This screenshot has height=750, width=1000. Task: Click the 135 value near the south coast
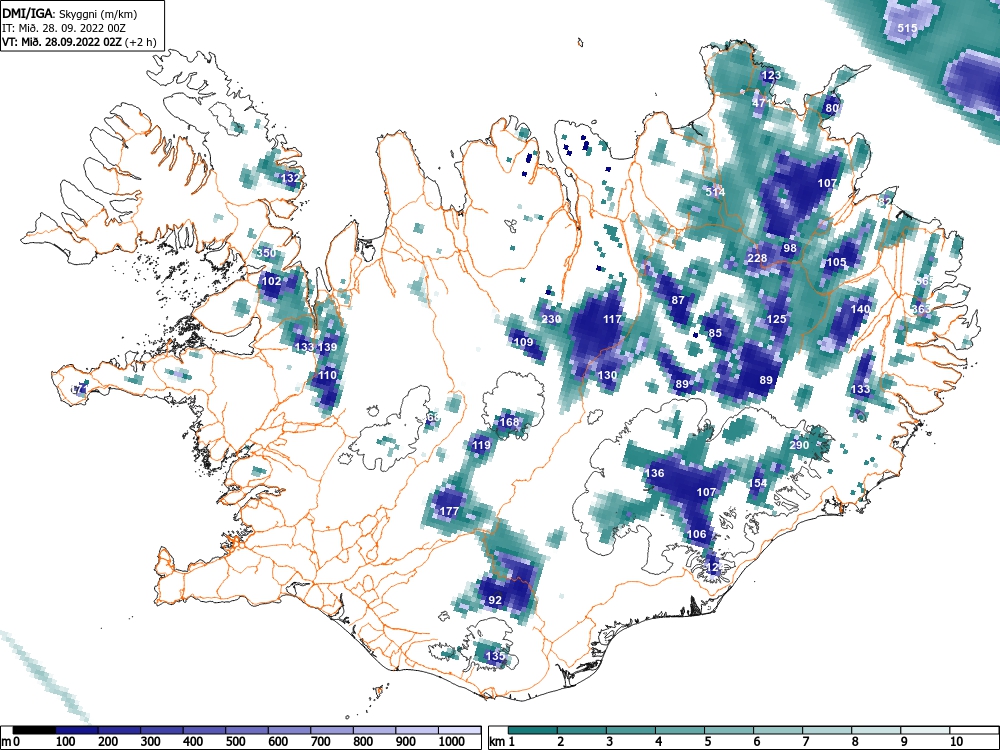(495, 656)
